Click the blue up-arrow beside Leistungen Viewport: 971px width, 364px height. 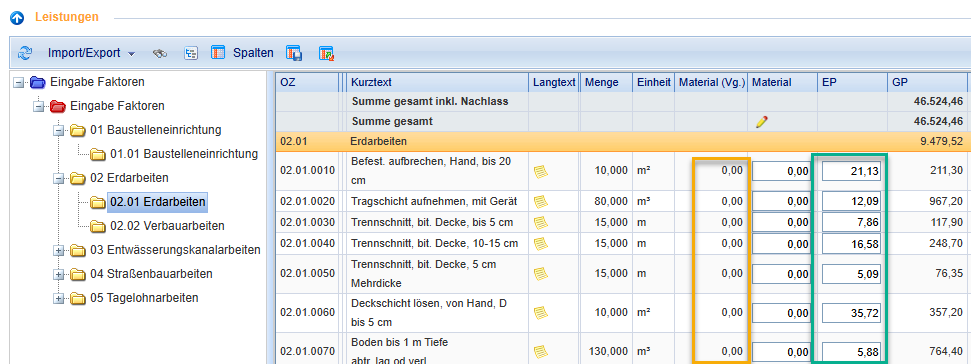pyautogui.click(x=17, y=18)
